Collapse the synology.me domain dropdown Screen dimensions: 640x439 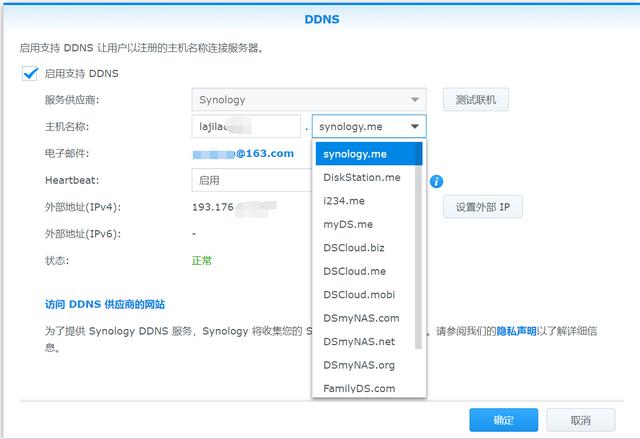click(x=369, y=126)
